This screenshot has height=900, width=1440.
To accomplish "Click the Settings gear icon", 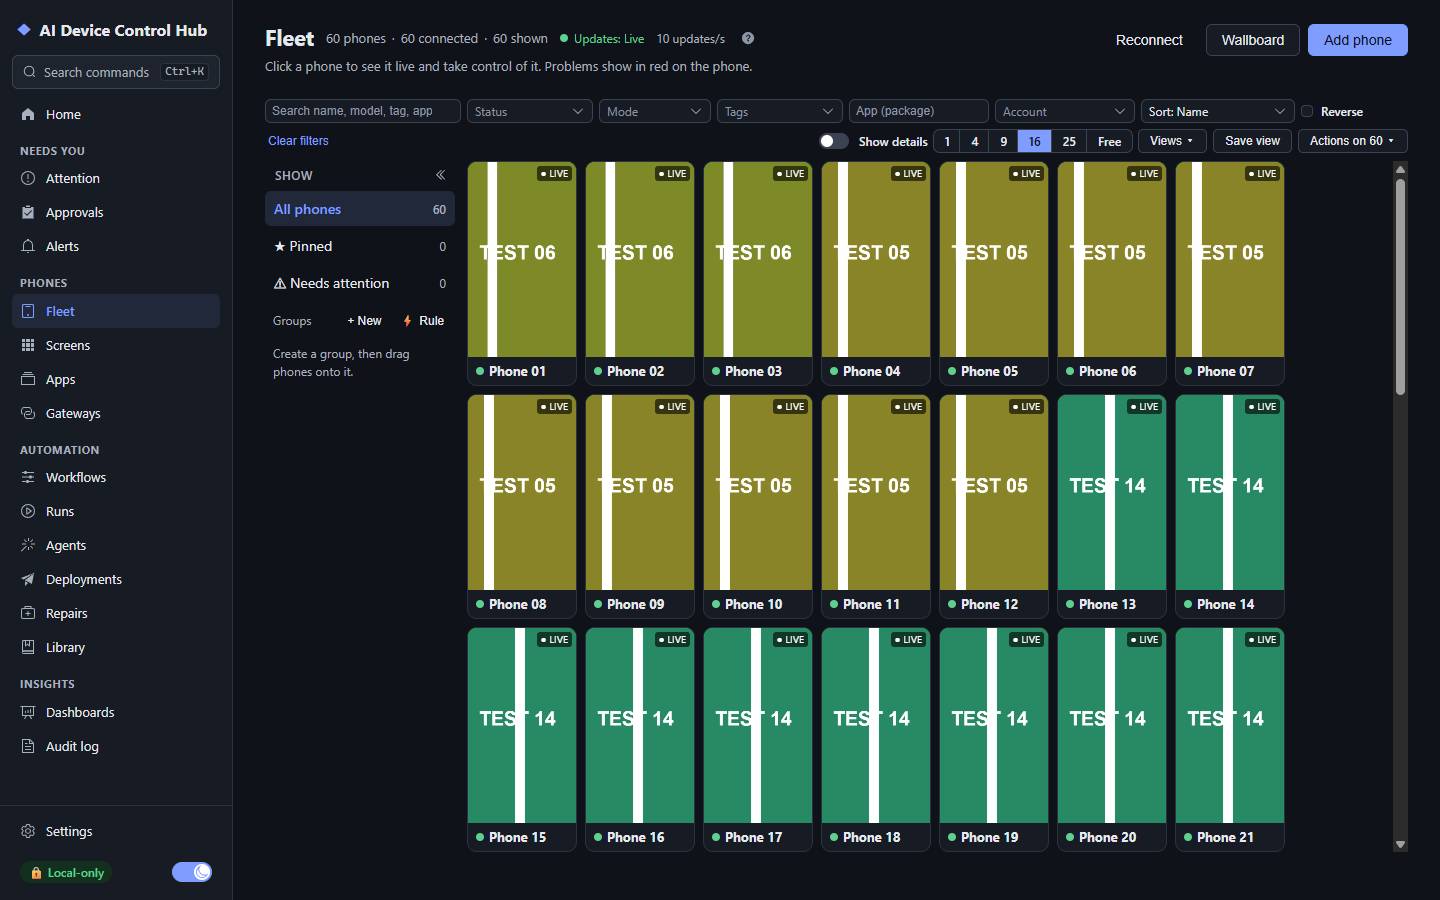I will tap(28, 831).
